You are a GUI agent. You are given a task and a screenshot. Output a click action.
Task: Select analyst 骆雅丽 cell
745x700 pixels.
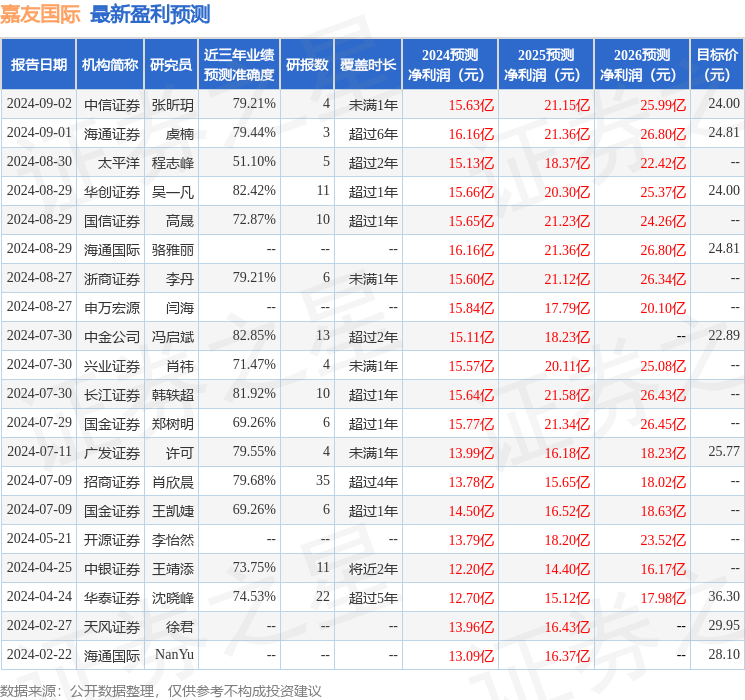pyautogui.click(x=171, y=249)
